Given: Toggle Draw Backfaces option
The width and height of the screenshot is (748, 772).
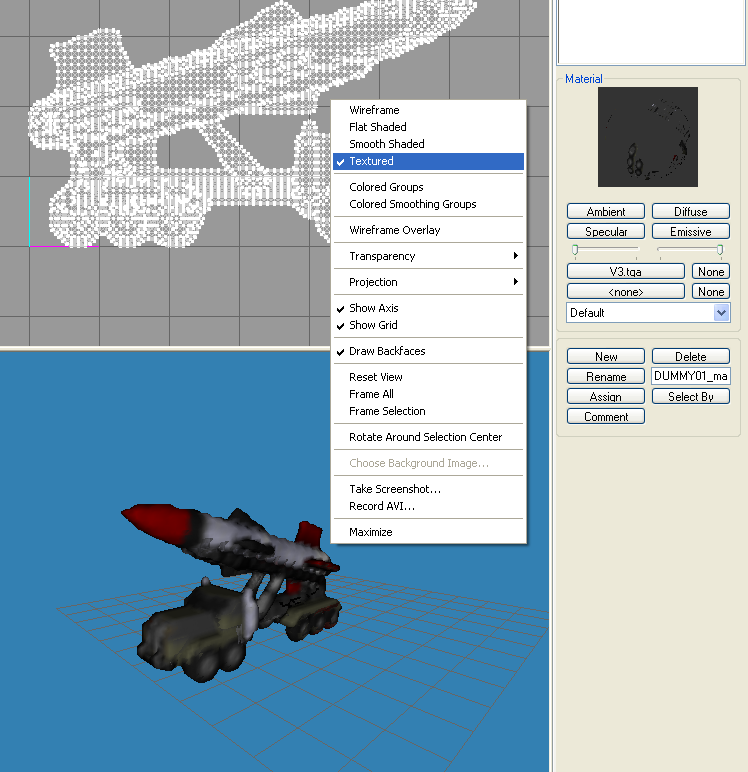Looking at the screenshot, I should (428, 351).
